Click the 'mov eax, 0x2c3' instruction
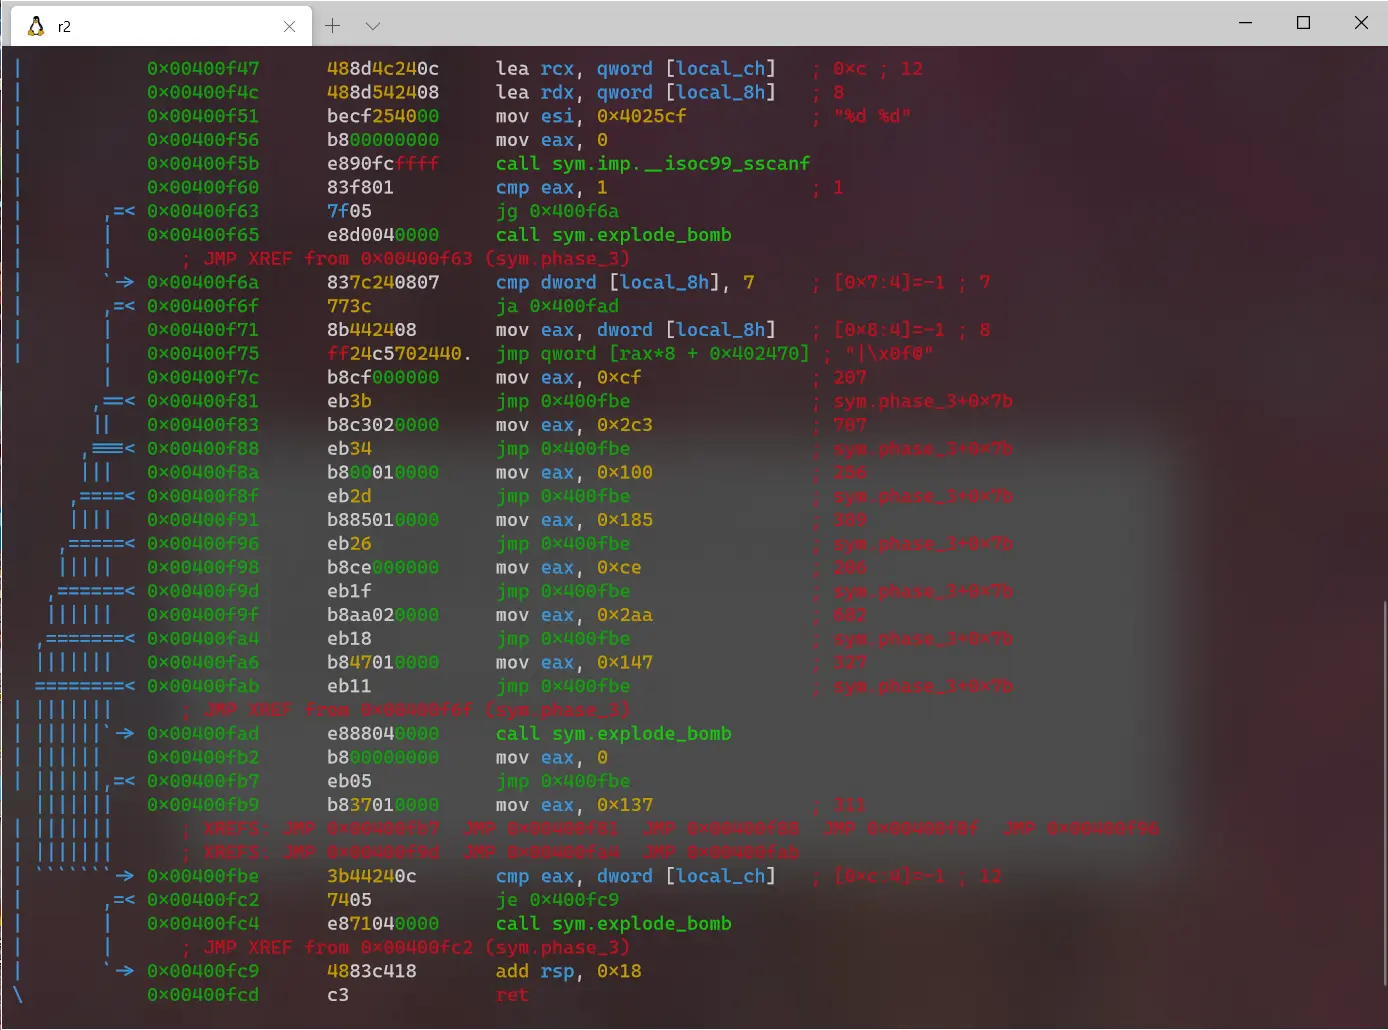The width and height of the screenshot is (1388, 1030). (574, 425)
